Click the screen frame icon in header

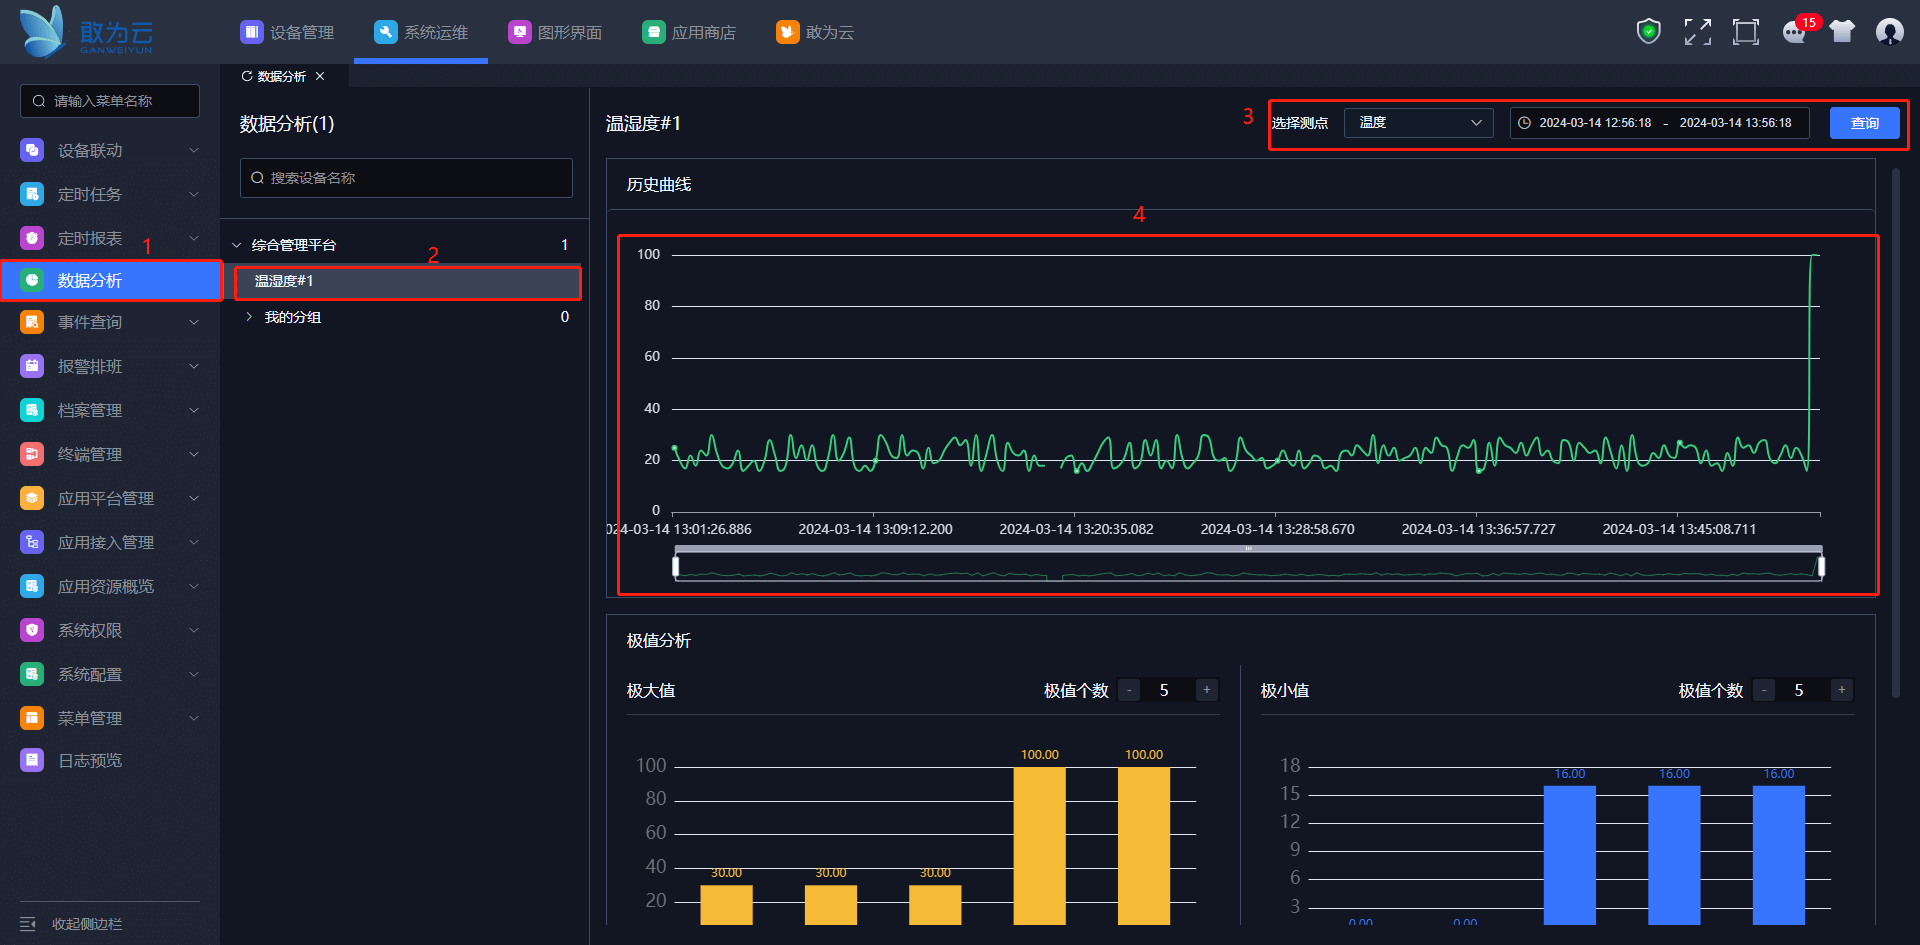[1745, 32]
